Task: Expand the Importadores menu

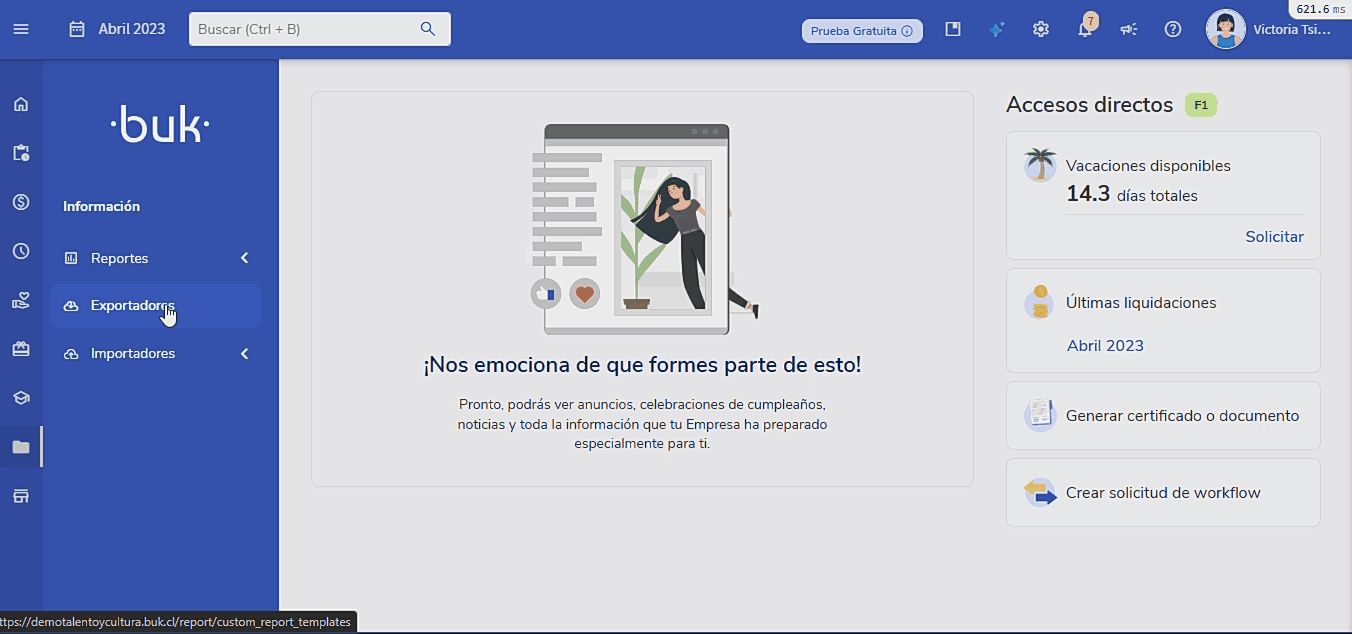Action: [156, 353]
